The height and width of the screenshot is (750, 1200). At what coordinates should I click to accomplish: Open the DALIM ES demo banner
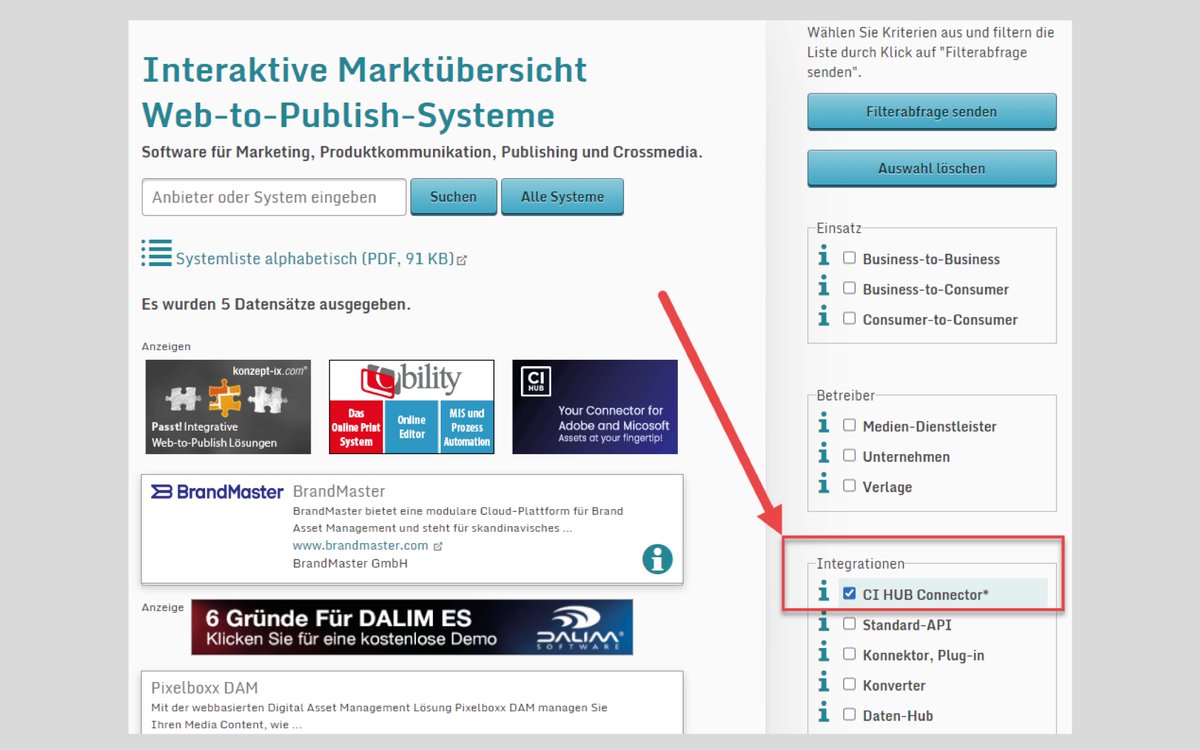point(412,627)
